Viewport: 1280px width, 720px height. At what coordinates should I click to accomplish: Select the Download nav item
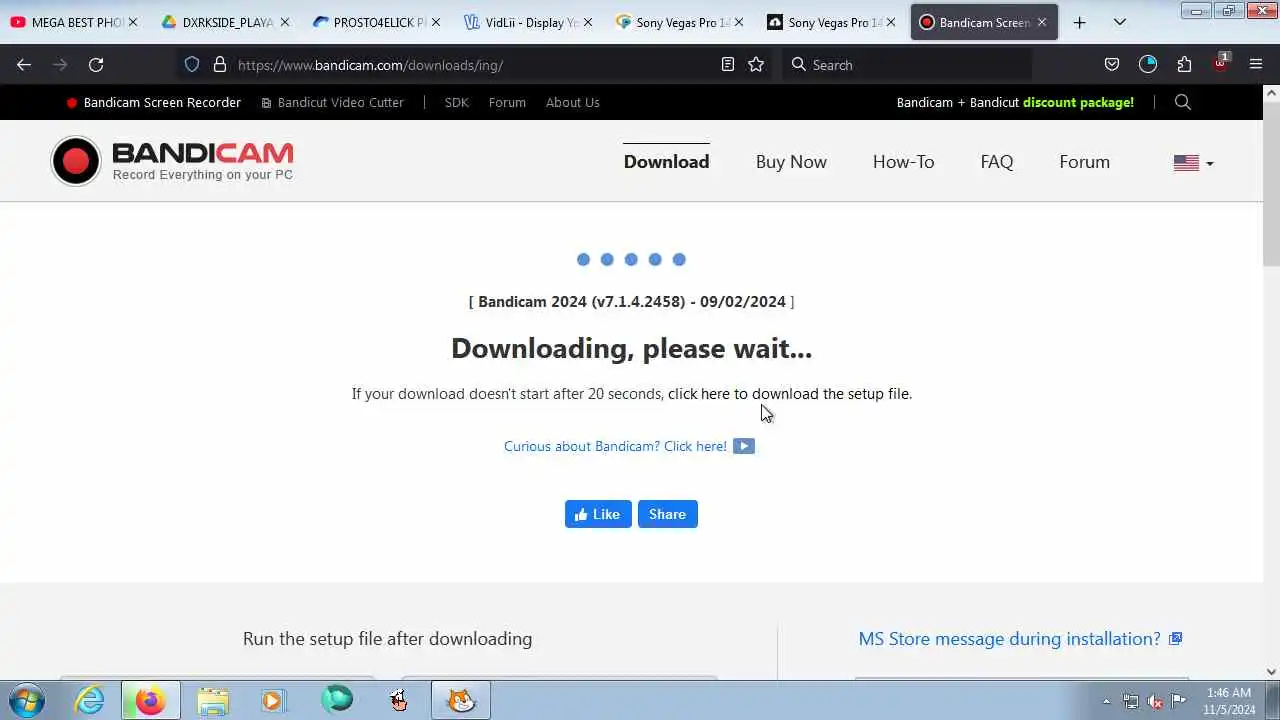pos(666,162)
